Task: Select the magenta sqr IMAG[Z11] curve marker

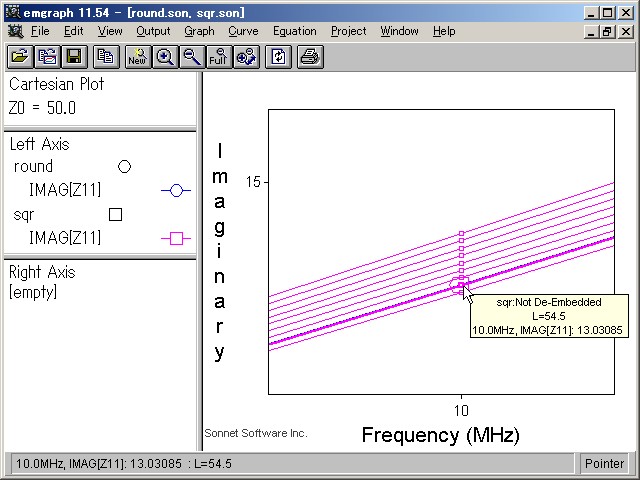Action: coord(176,238)
